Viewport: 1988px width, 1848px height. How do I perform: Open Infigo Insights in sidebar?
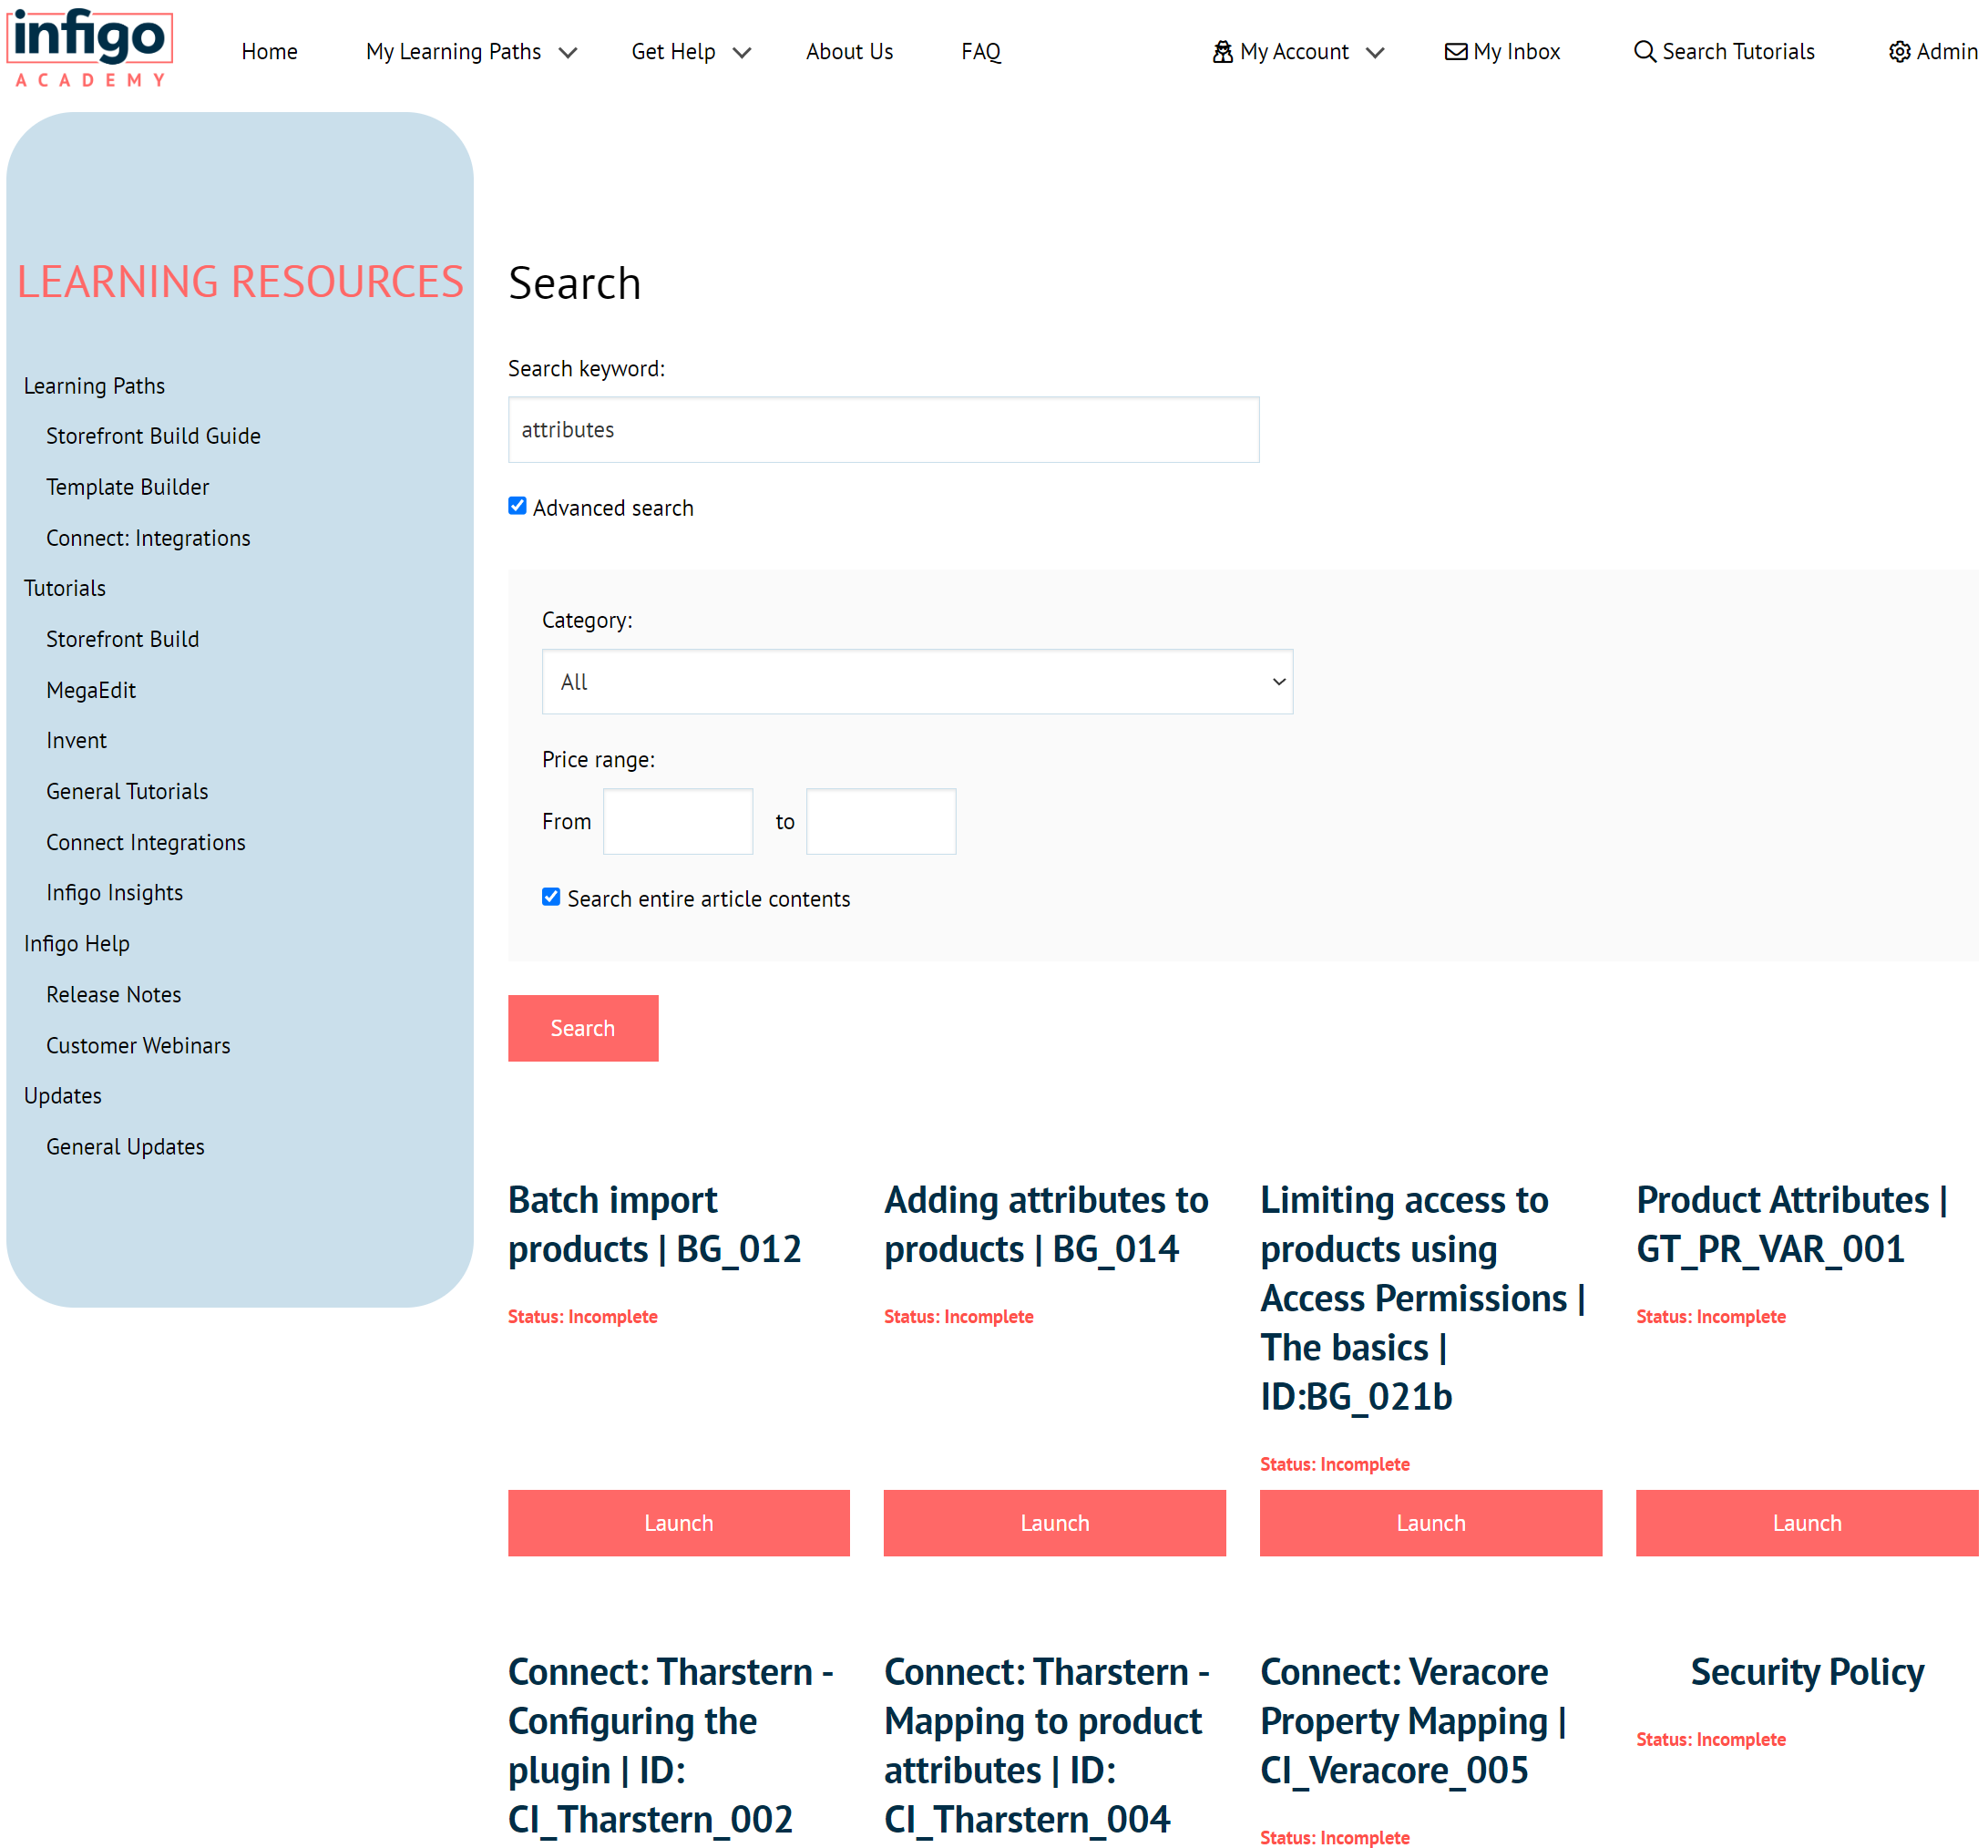click(114, 893)
